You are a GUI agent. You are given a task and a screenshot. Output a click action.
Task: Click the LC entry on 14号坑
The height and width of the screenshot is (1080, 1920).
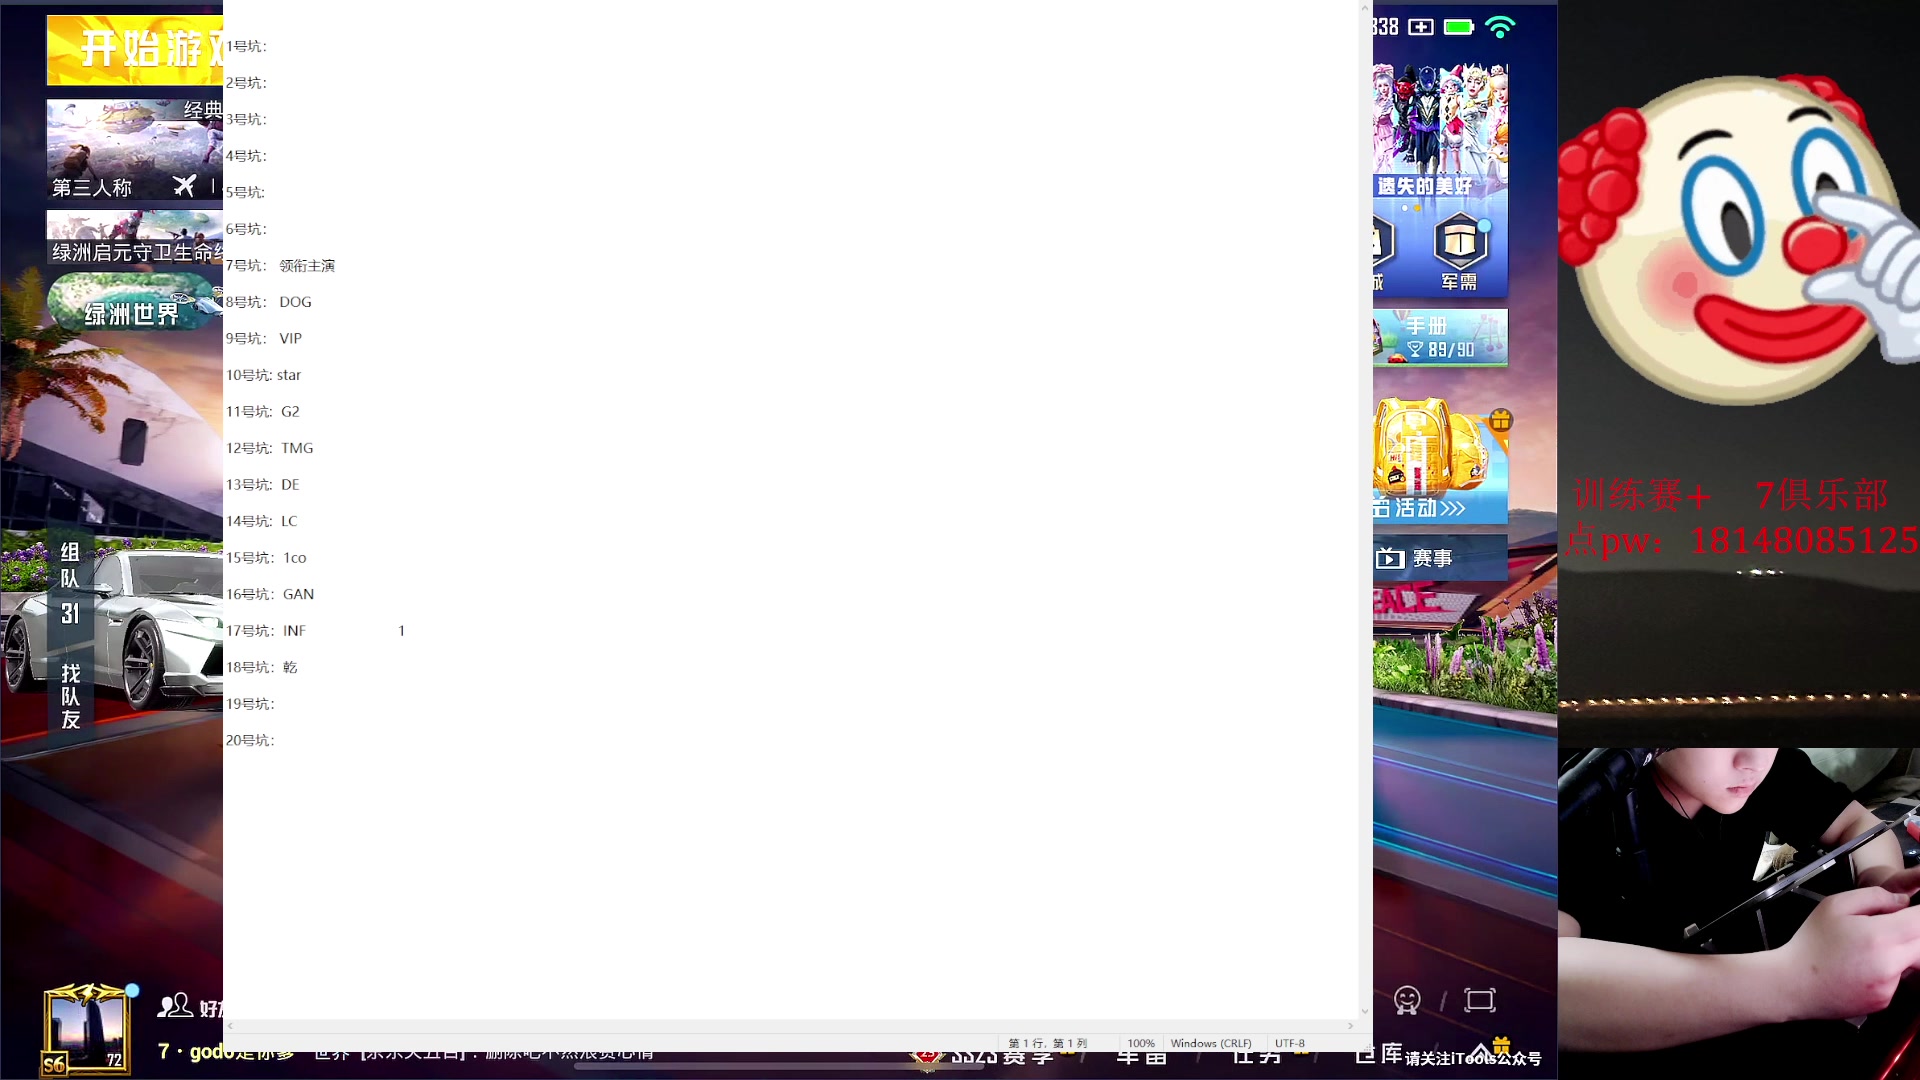[x=289, y=521]
